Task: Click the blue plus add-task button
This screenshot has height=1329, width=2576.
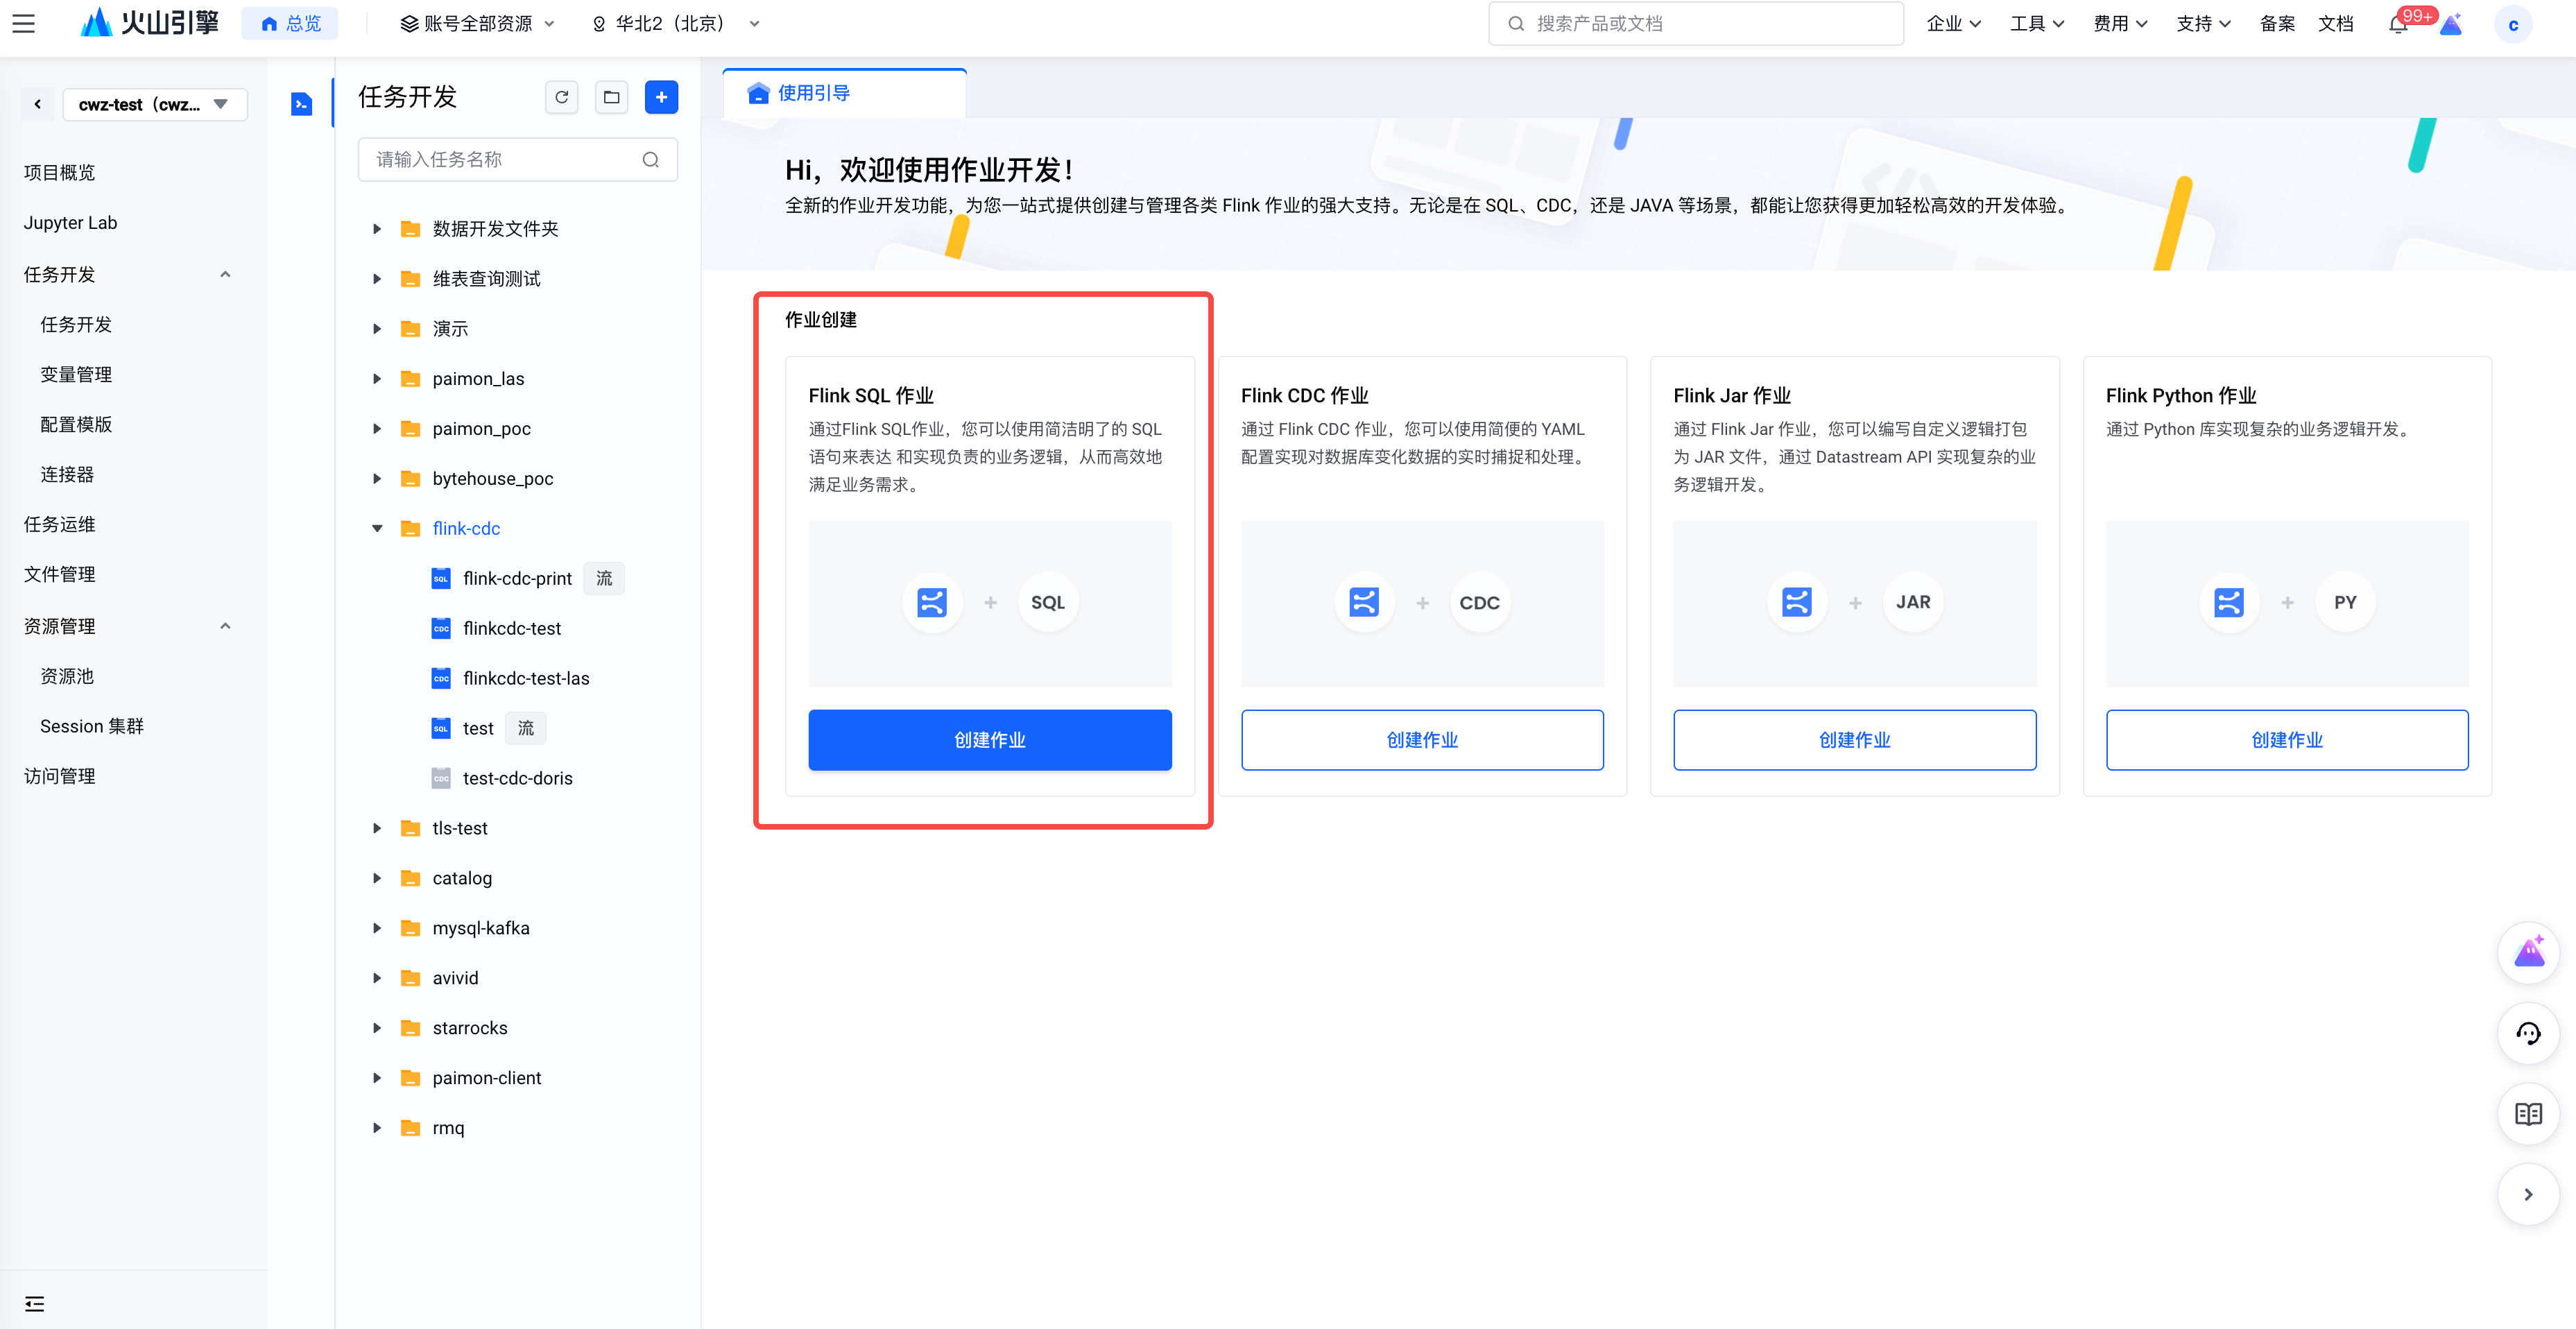Action: click(661, 97)
